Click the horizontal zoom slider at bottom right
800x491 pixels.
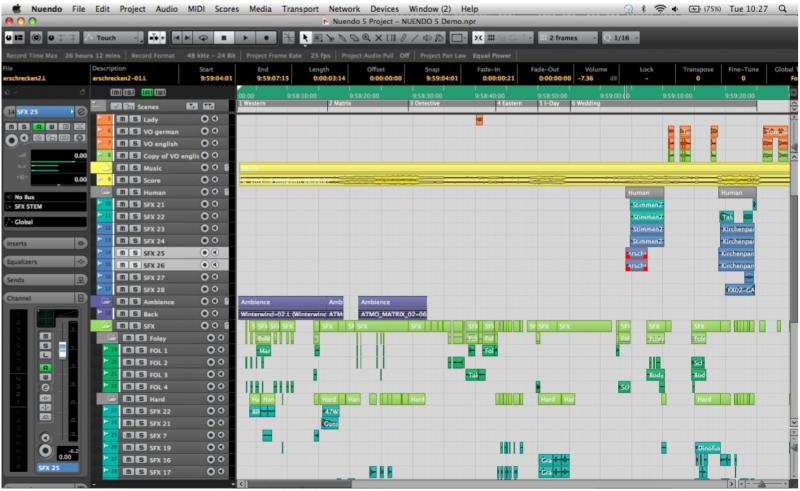tap(762, 483)
